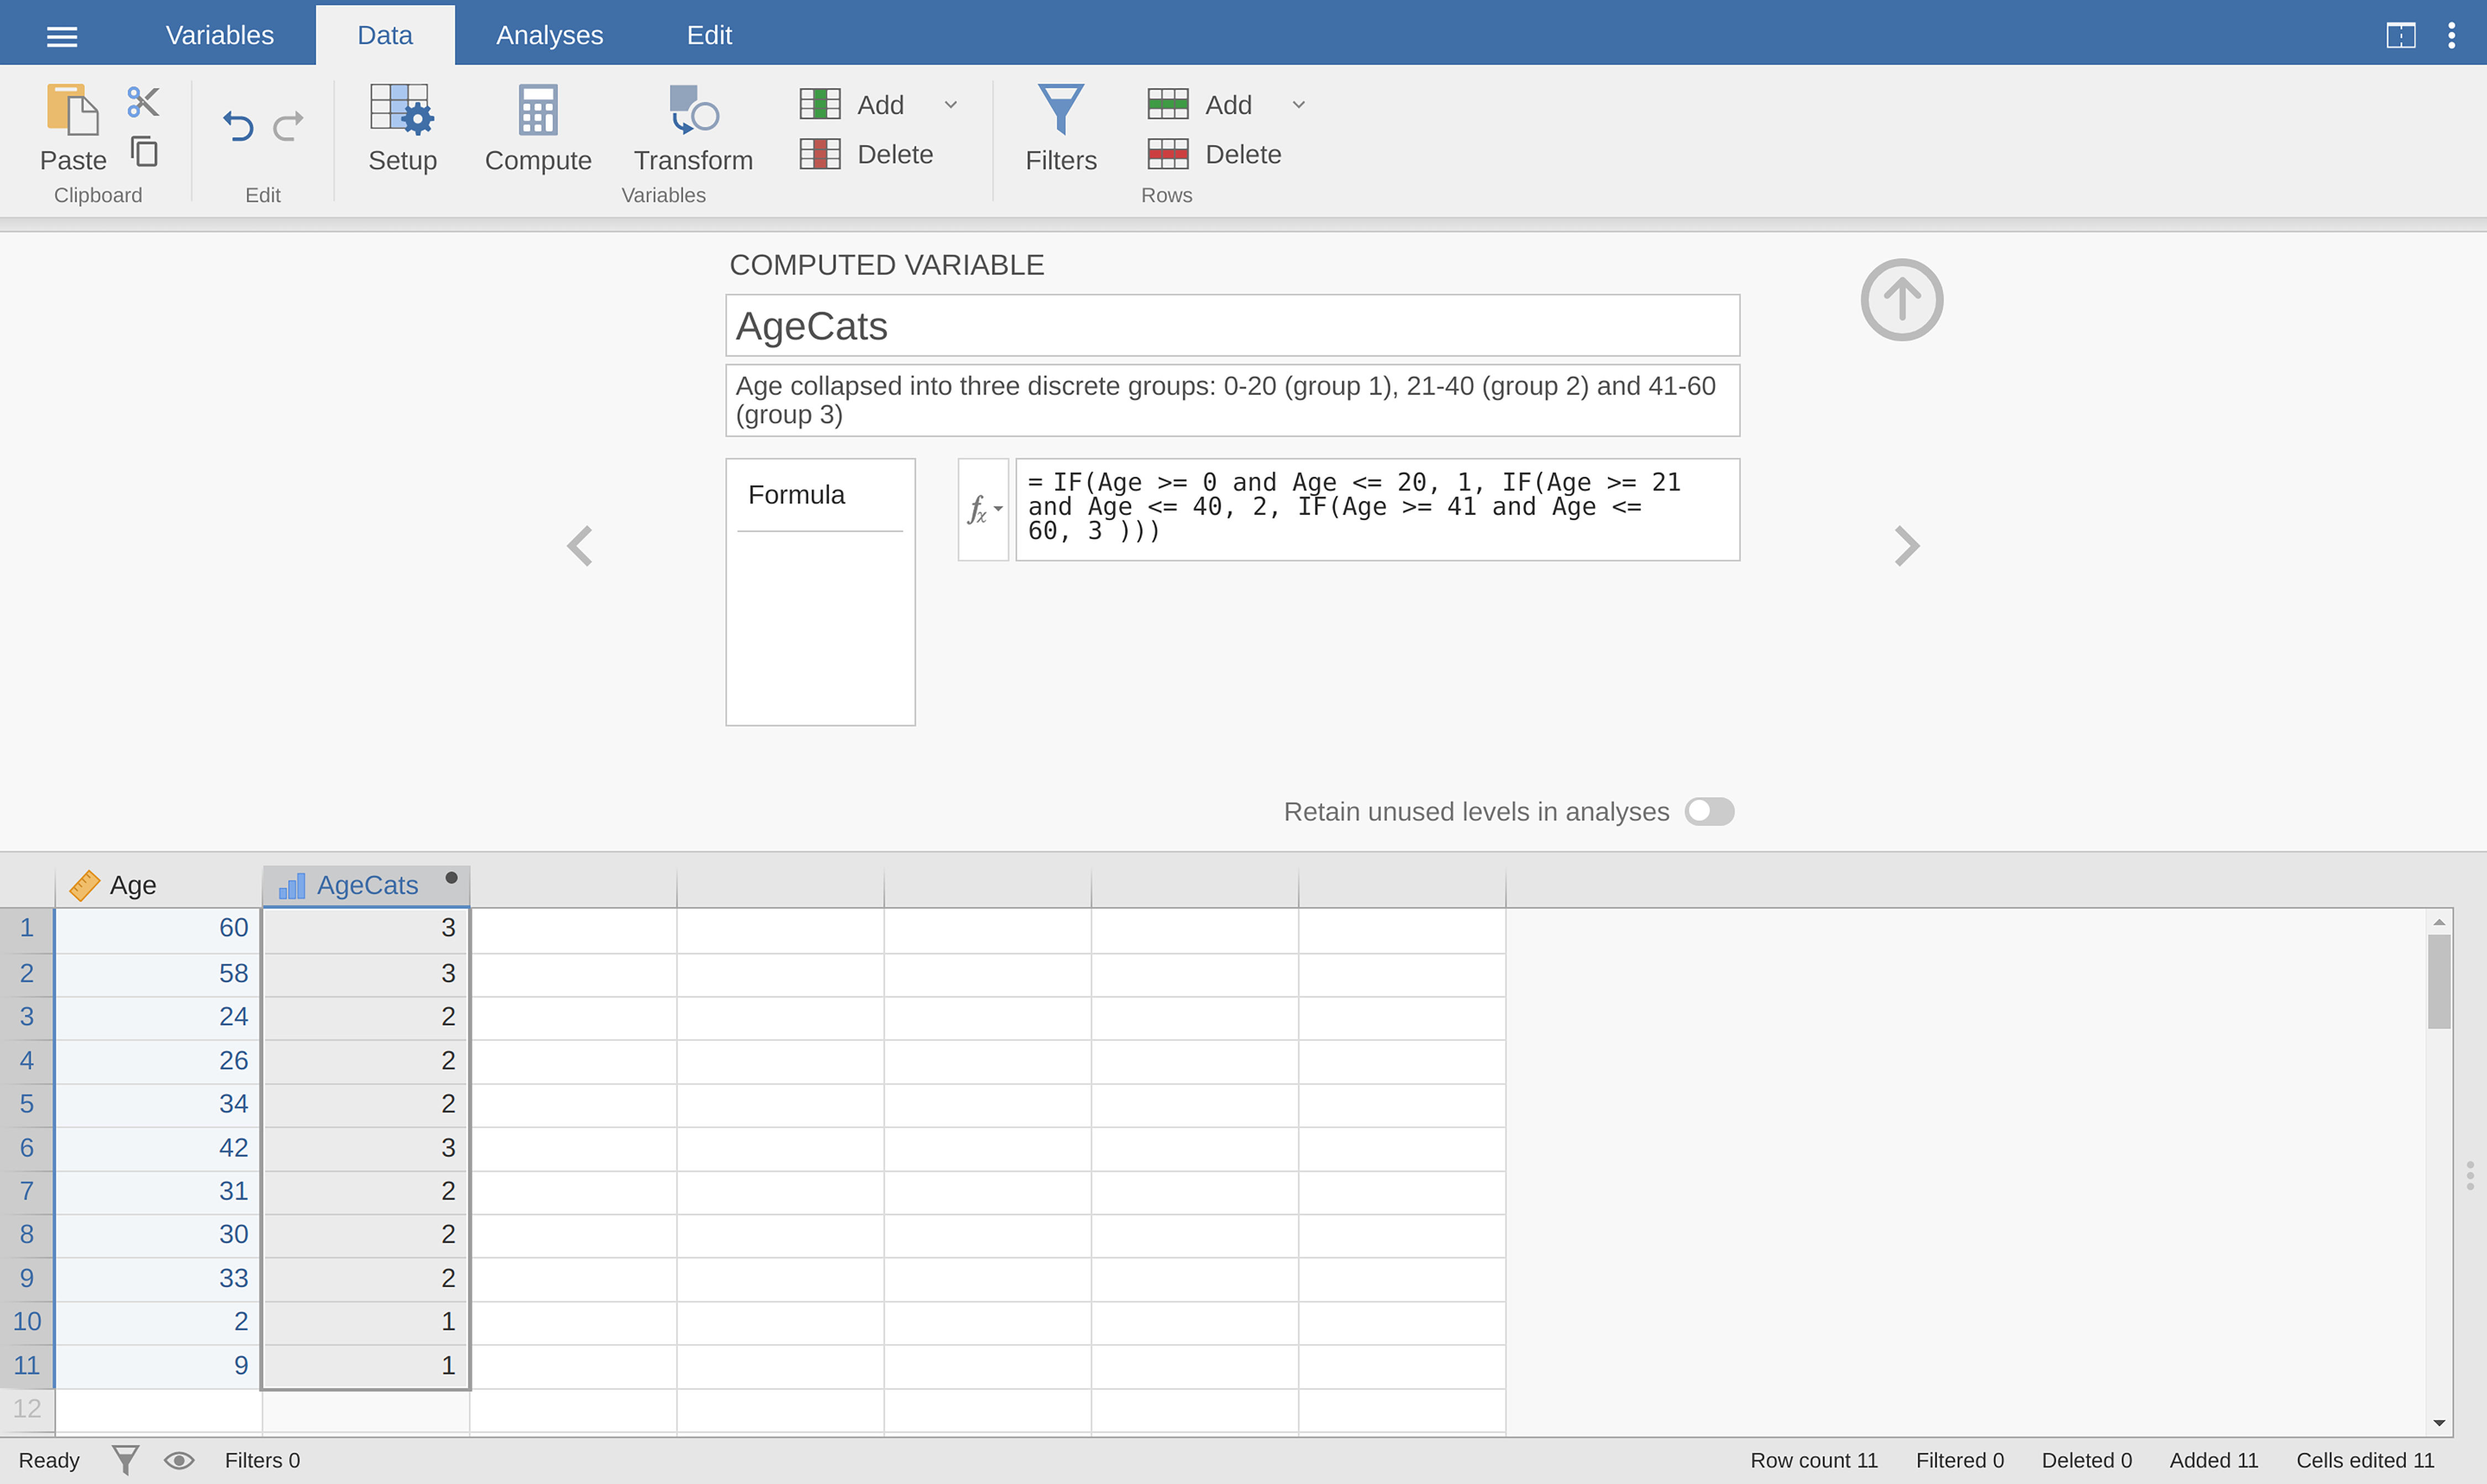The image size is (2487, 1484).
Task: Switch to the Variables tab
Action: click(x=220, y=35)
